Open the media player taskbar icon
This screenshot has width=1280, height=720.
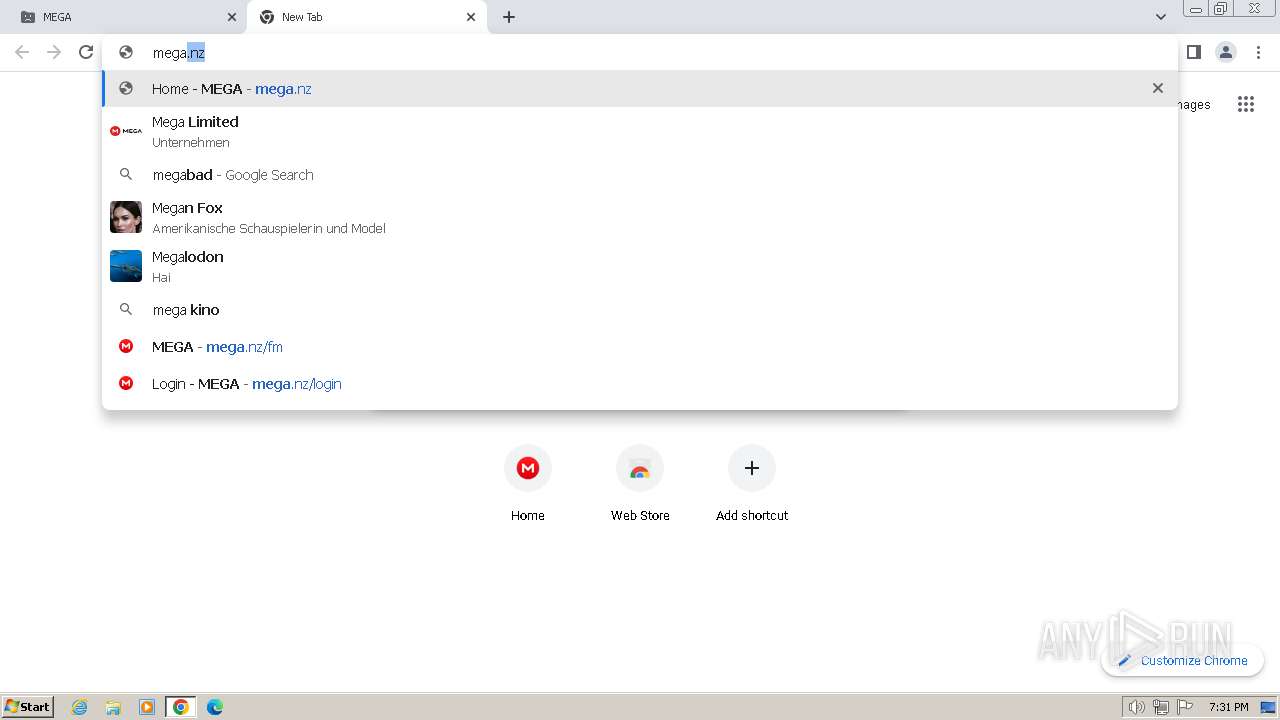coord(147,707)
